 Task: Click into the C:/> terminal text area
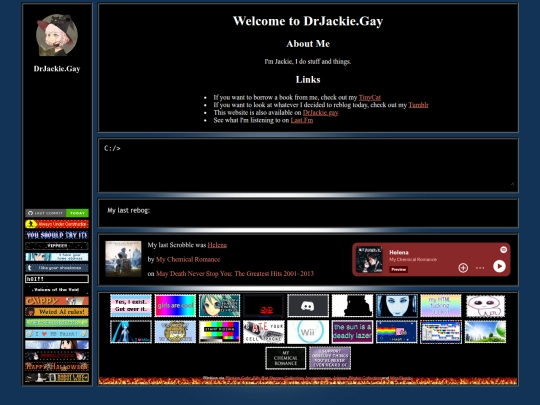(308, 165)
